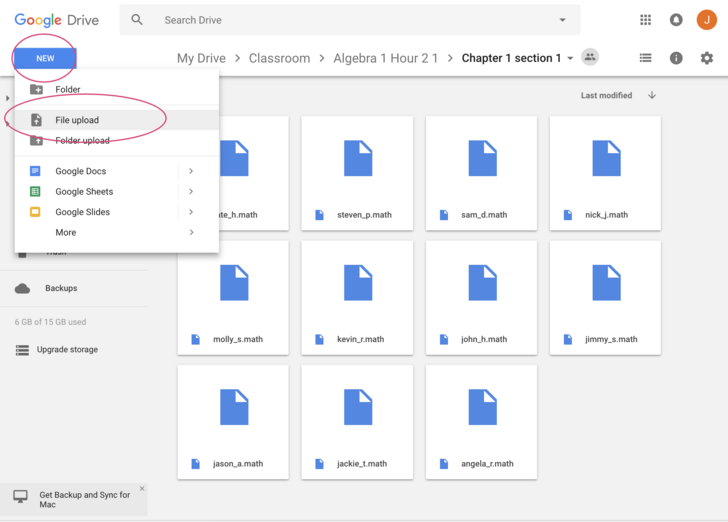Switch to list view icon

click(x=645, y=58)
